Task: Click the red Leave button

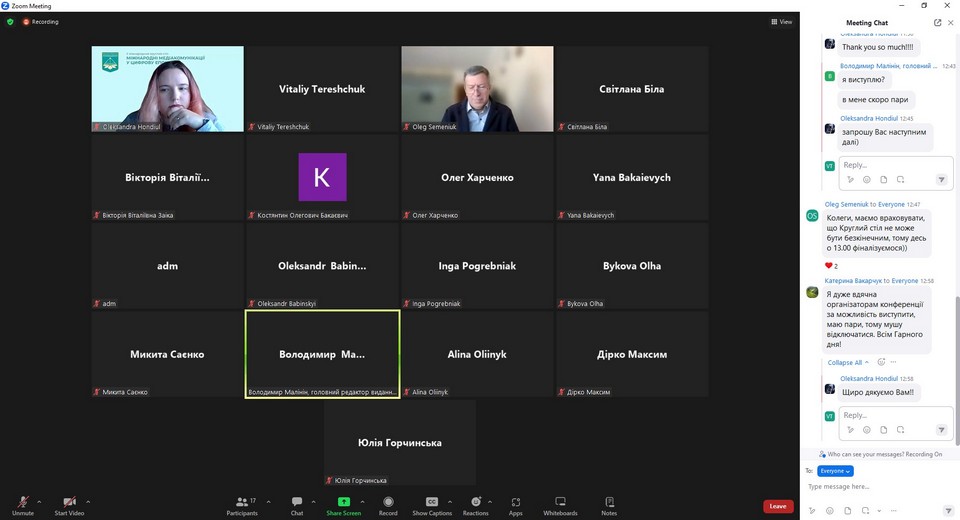Action: click(778, 506)
